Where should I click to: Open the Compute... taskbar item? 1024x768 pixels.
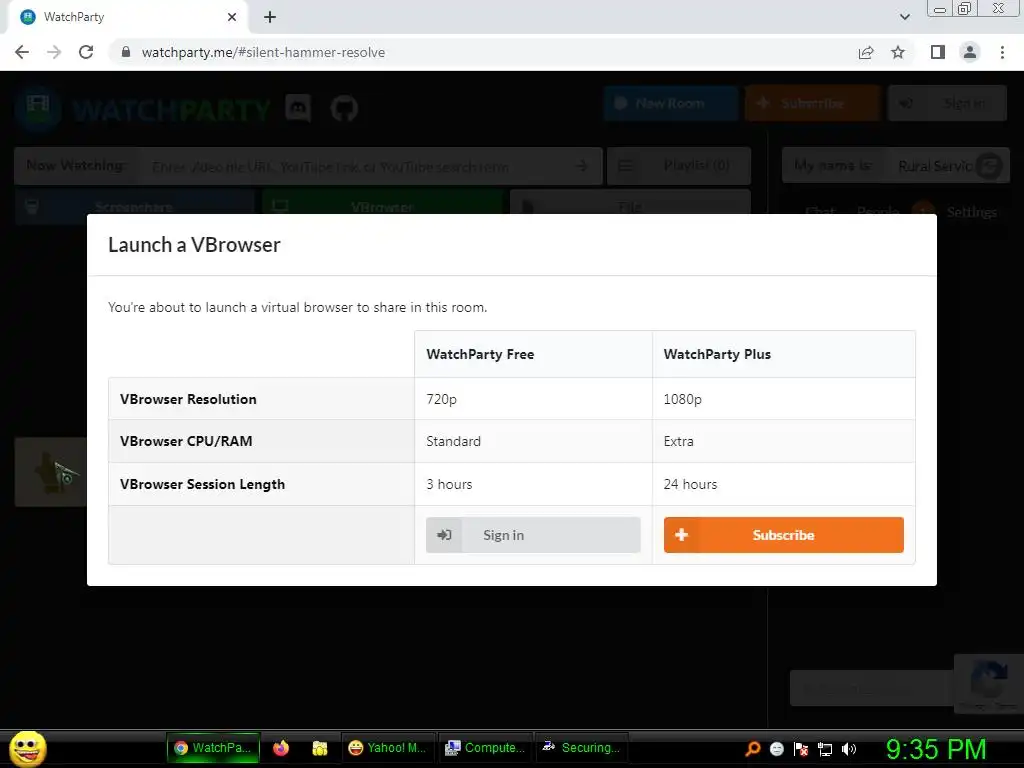pos(485,748)
